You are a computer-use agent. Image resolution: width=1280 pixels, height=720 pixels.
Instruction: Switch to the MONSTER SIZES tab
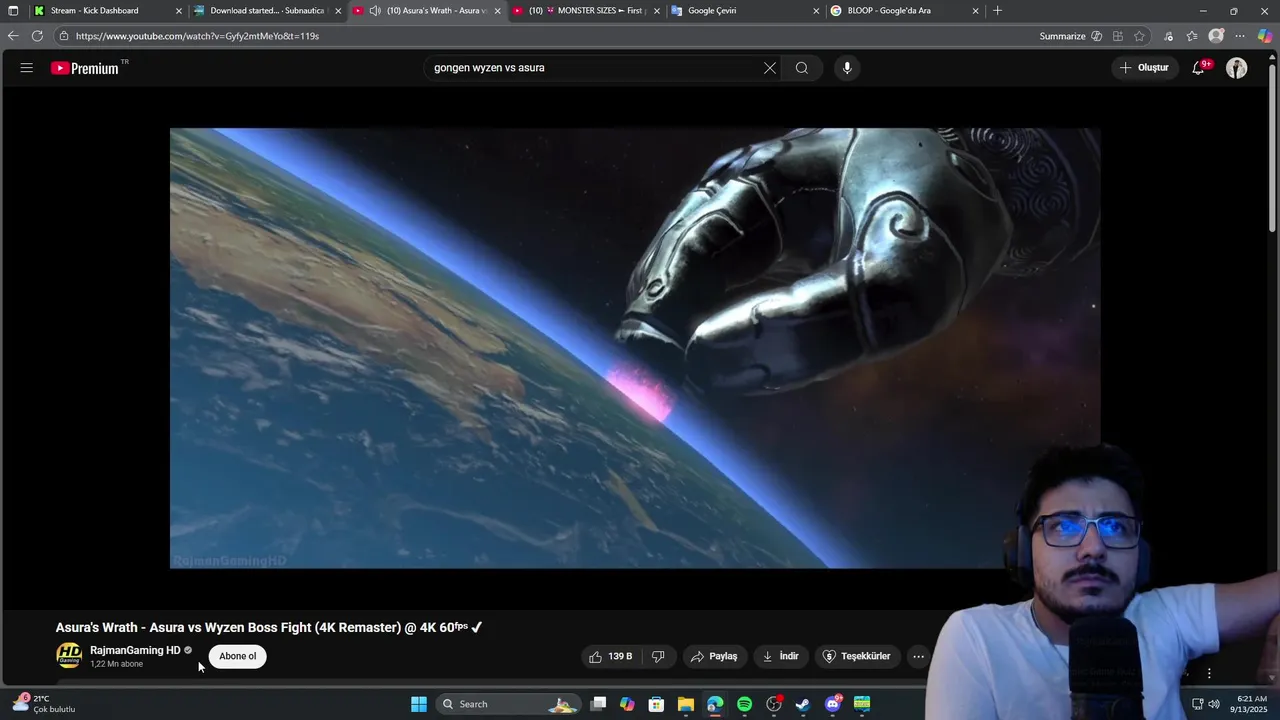point(585,11)
